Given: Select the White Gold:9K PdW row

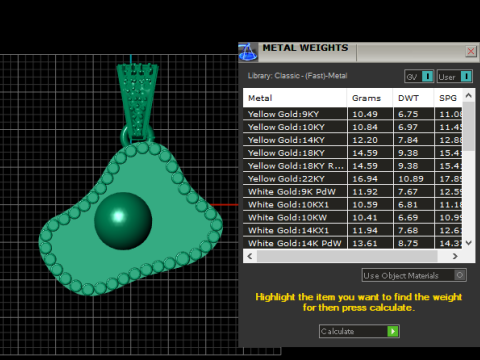Looking at the screenshot, I should tap(353, 192).
